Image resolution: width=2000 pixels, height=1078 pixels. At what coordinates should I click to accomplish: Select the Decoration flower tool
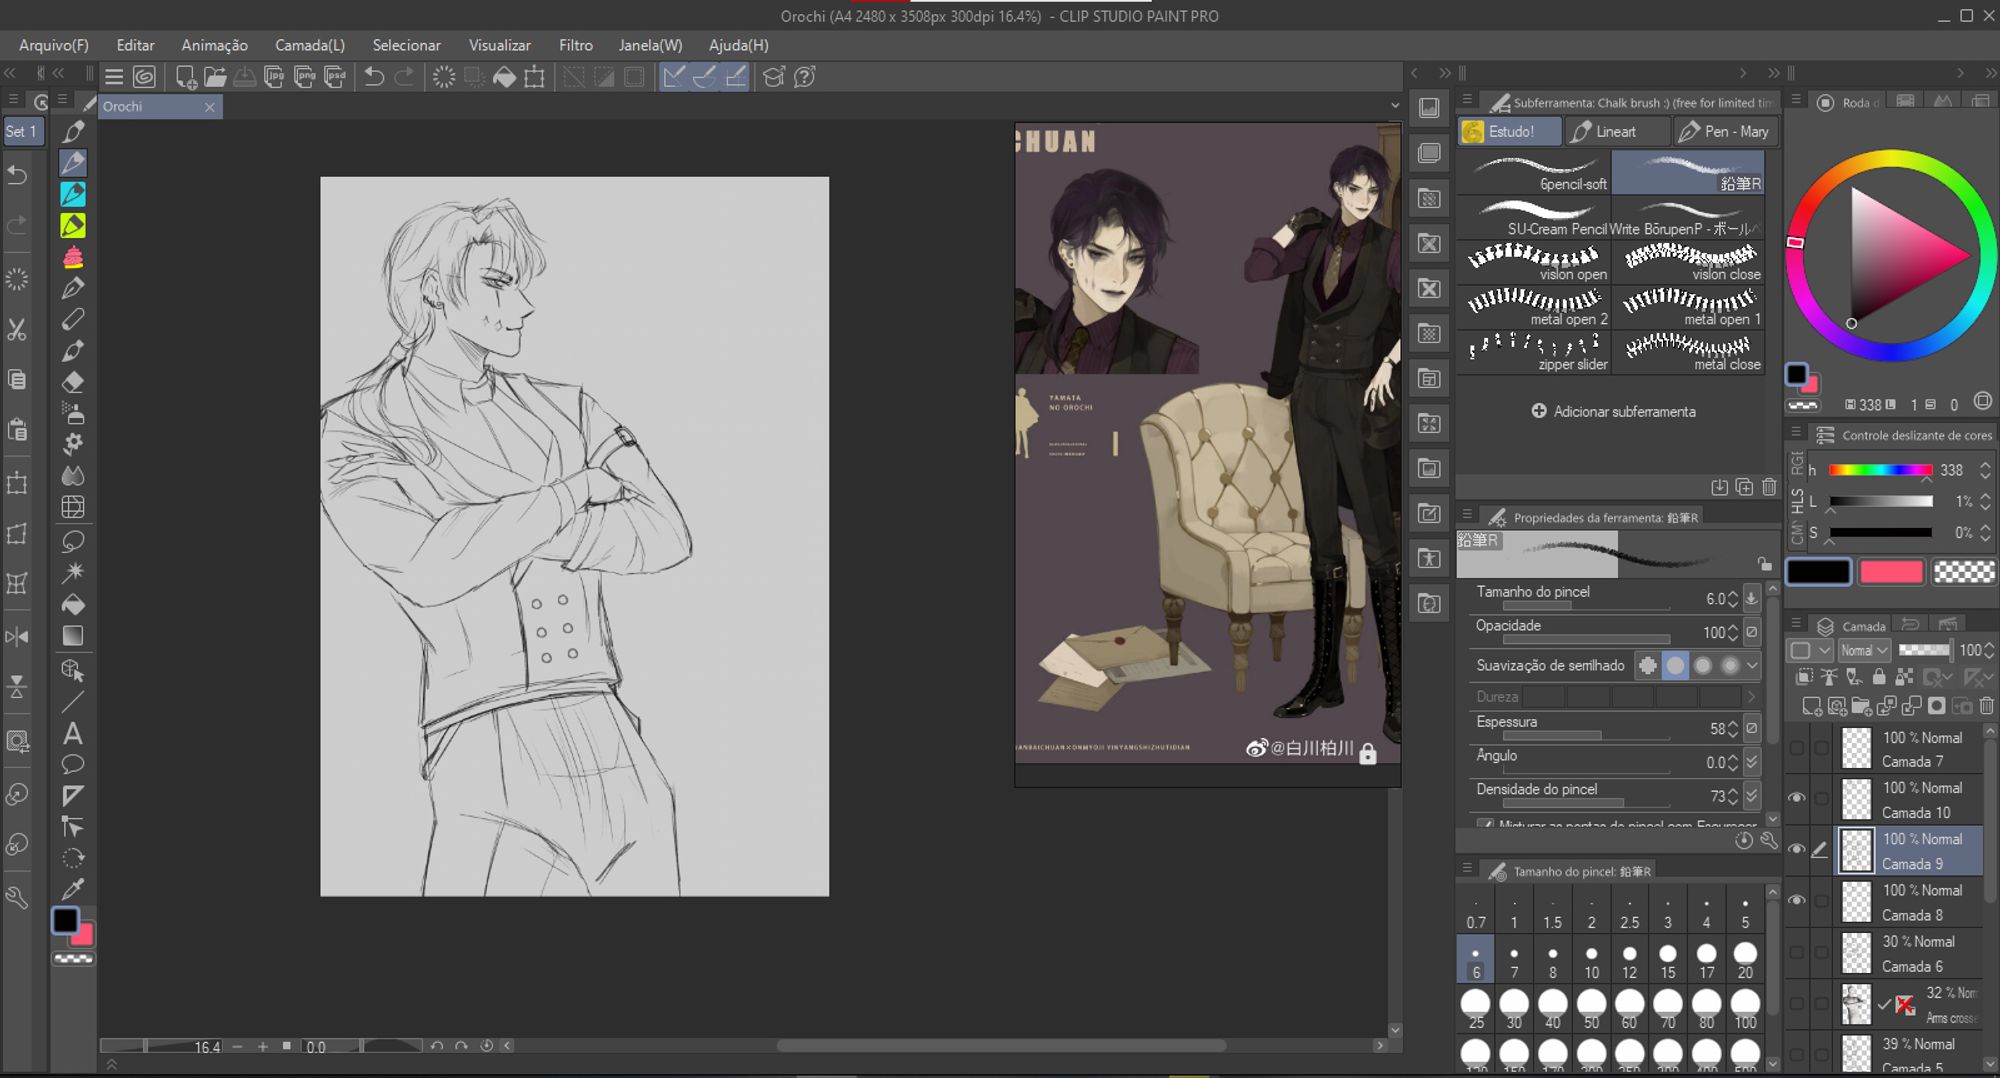point(73,445)
